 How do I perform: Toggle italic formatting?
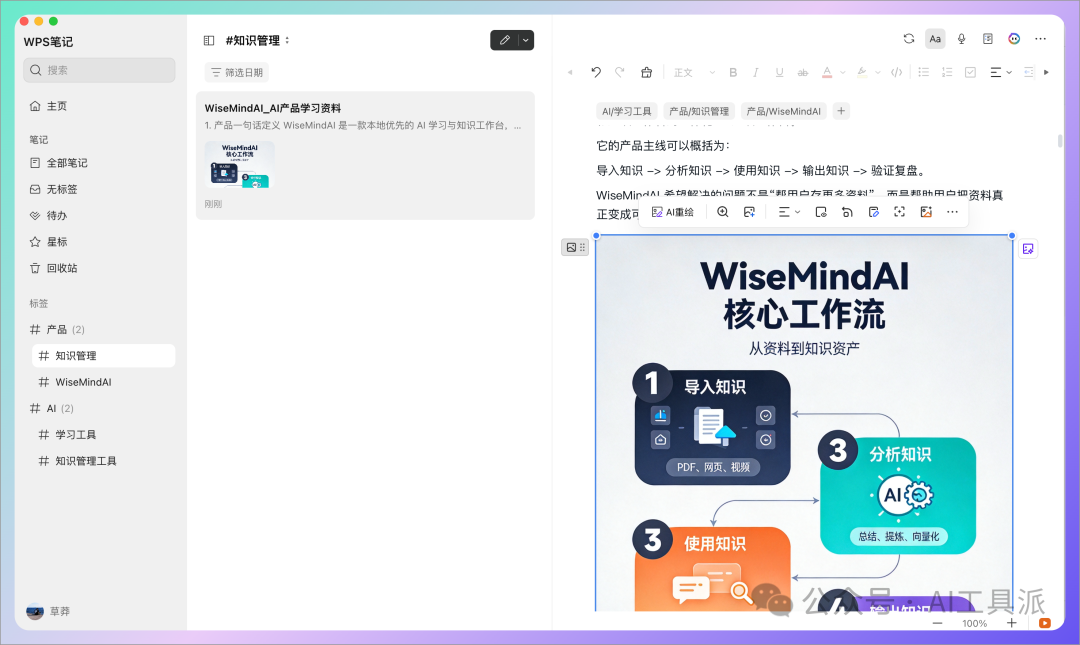756,72
